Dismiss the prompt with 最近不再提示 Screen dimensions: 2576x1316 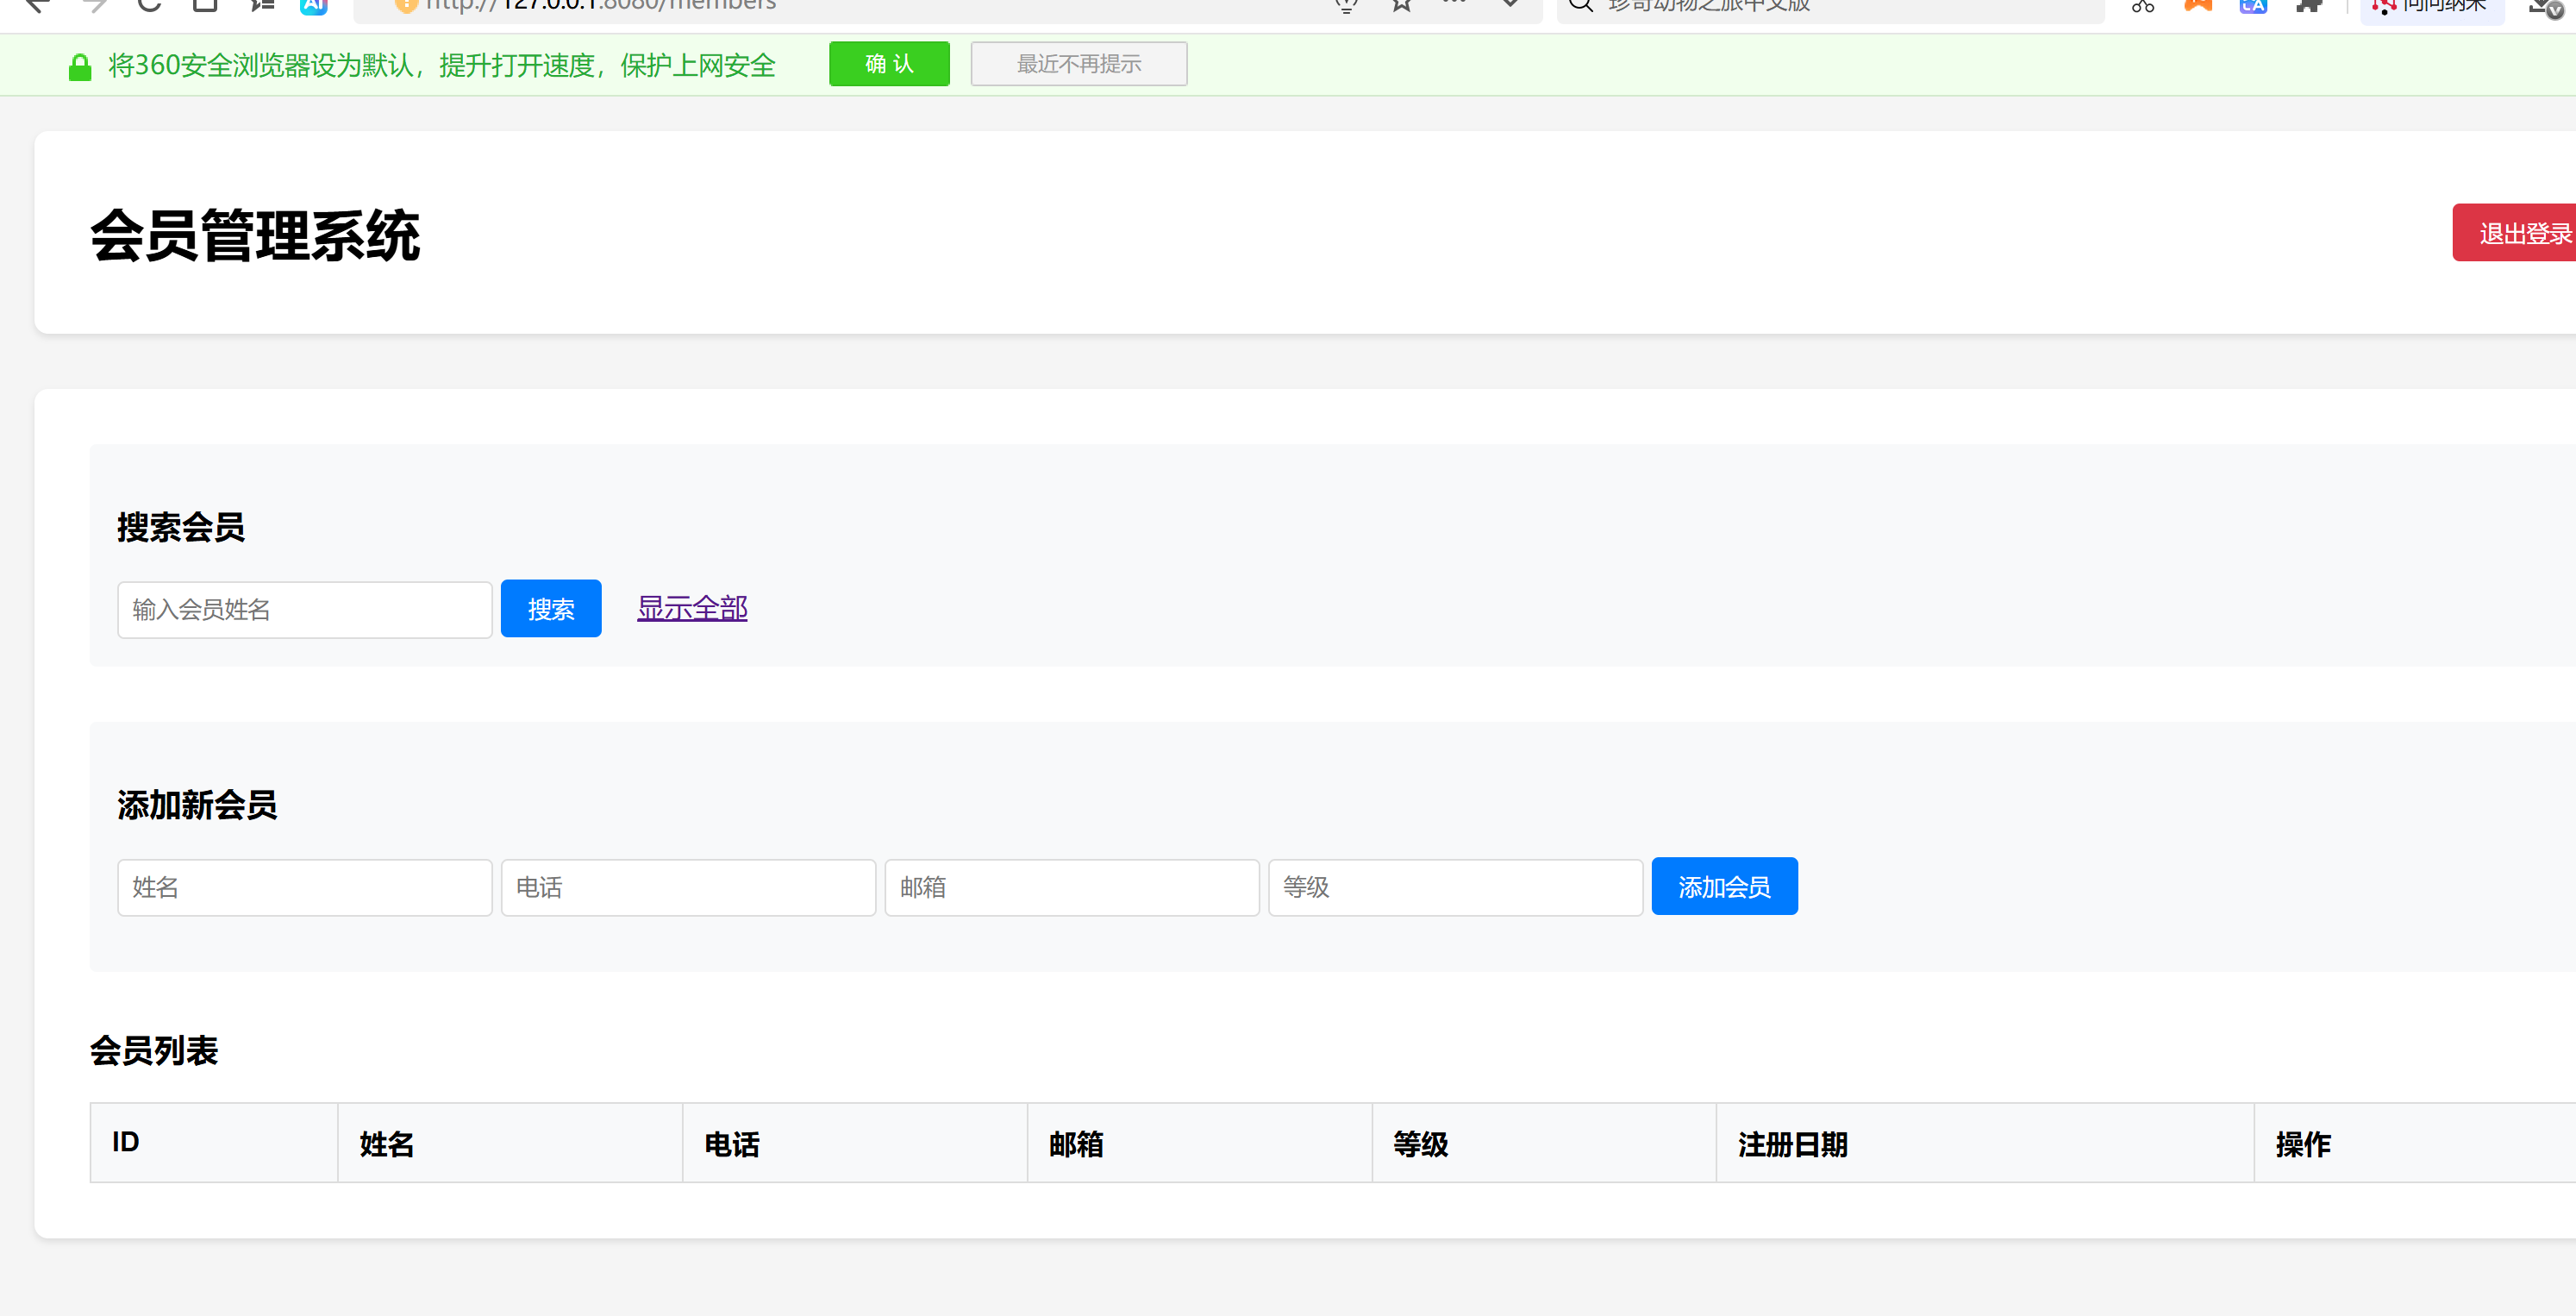tap(1078, 63)
